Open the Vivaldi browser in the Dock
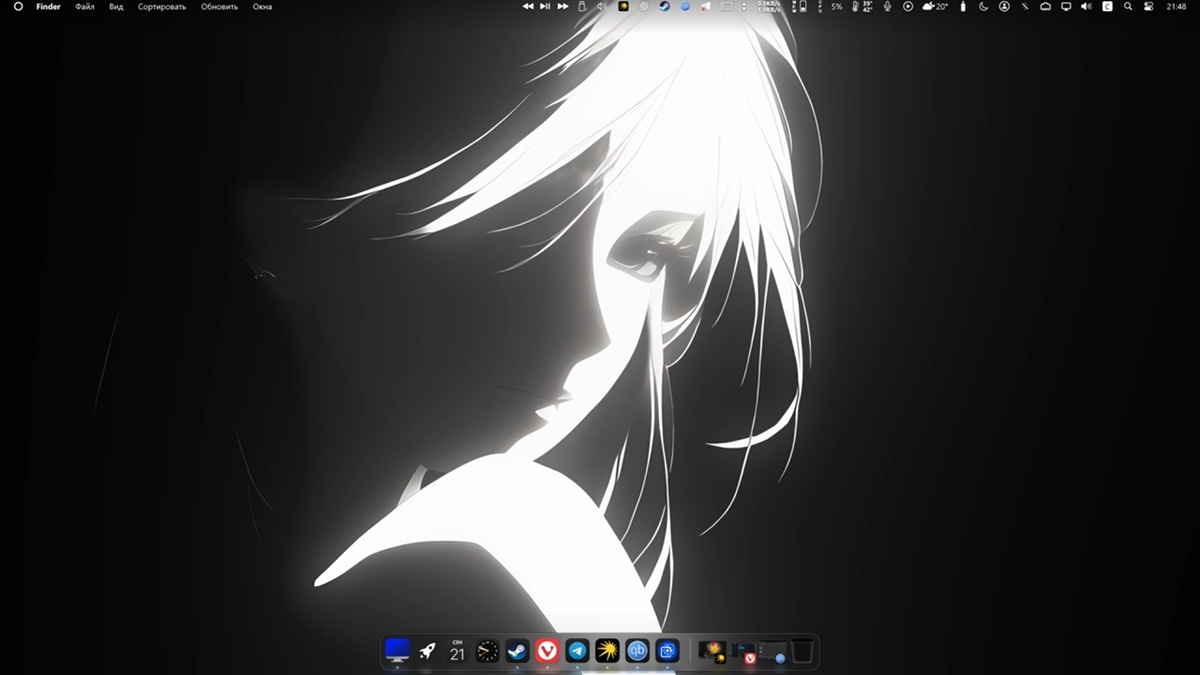Viewport: 1200px width, 675px height. coord(547,651)
